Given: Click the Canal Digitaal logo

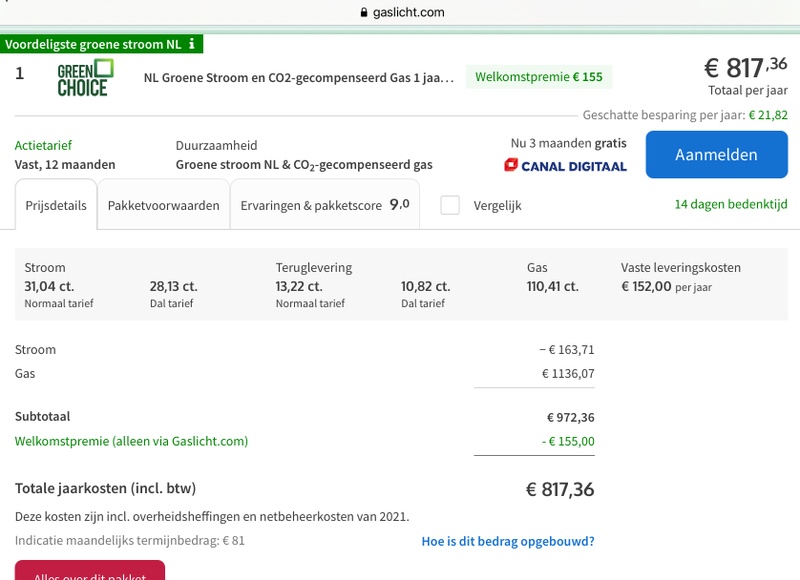Looking at the screenshot, I should [566, 165].
